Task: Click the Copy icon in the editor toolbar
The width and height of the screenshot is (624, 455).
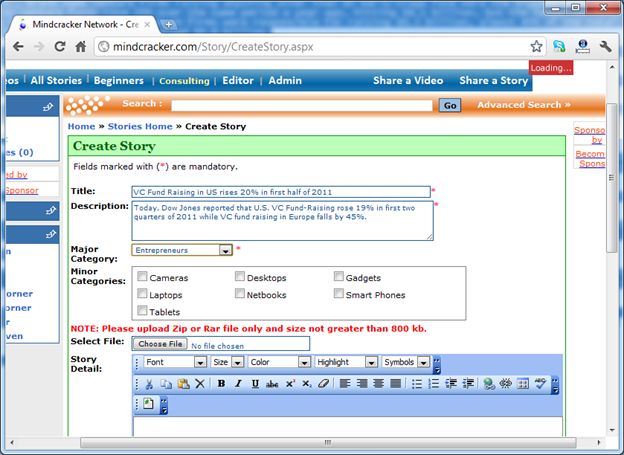Action: pos(166,384)
